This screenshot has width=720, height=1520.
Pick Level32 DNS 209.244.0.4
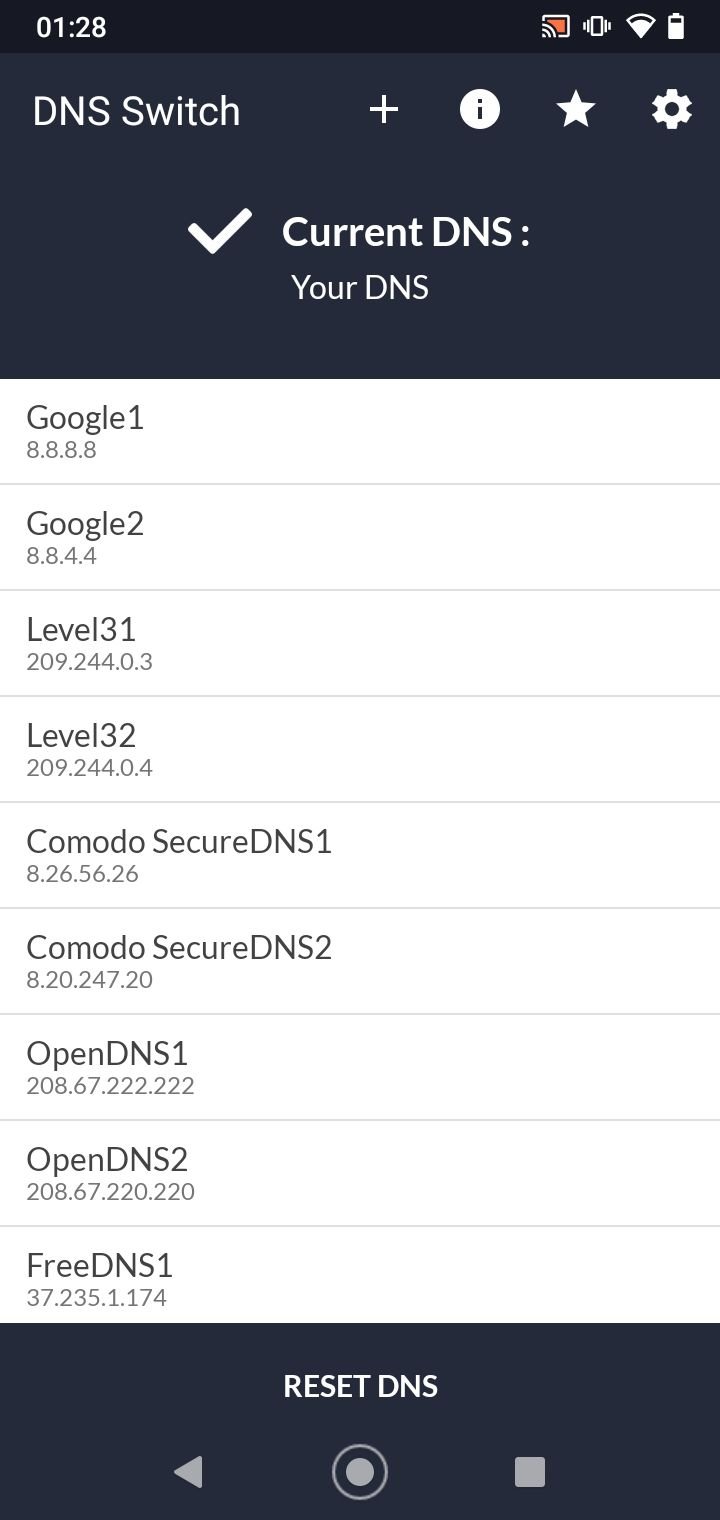(360, 750)
